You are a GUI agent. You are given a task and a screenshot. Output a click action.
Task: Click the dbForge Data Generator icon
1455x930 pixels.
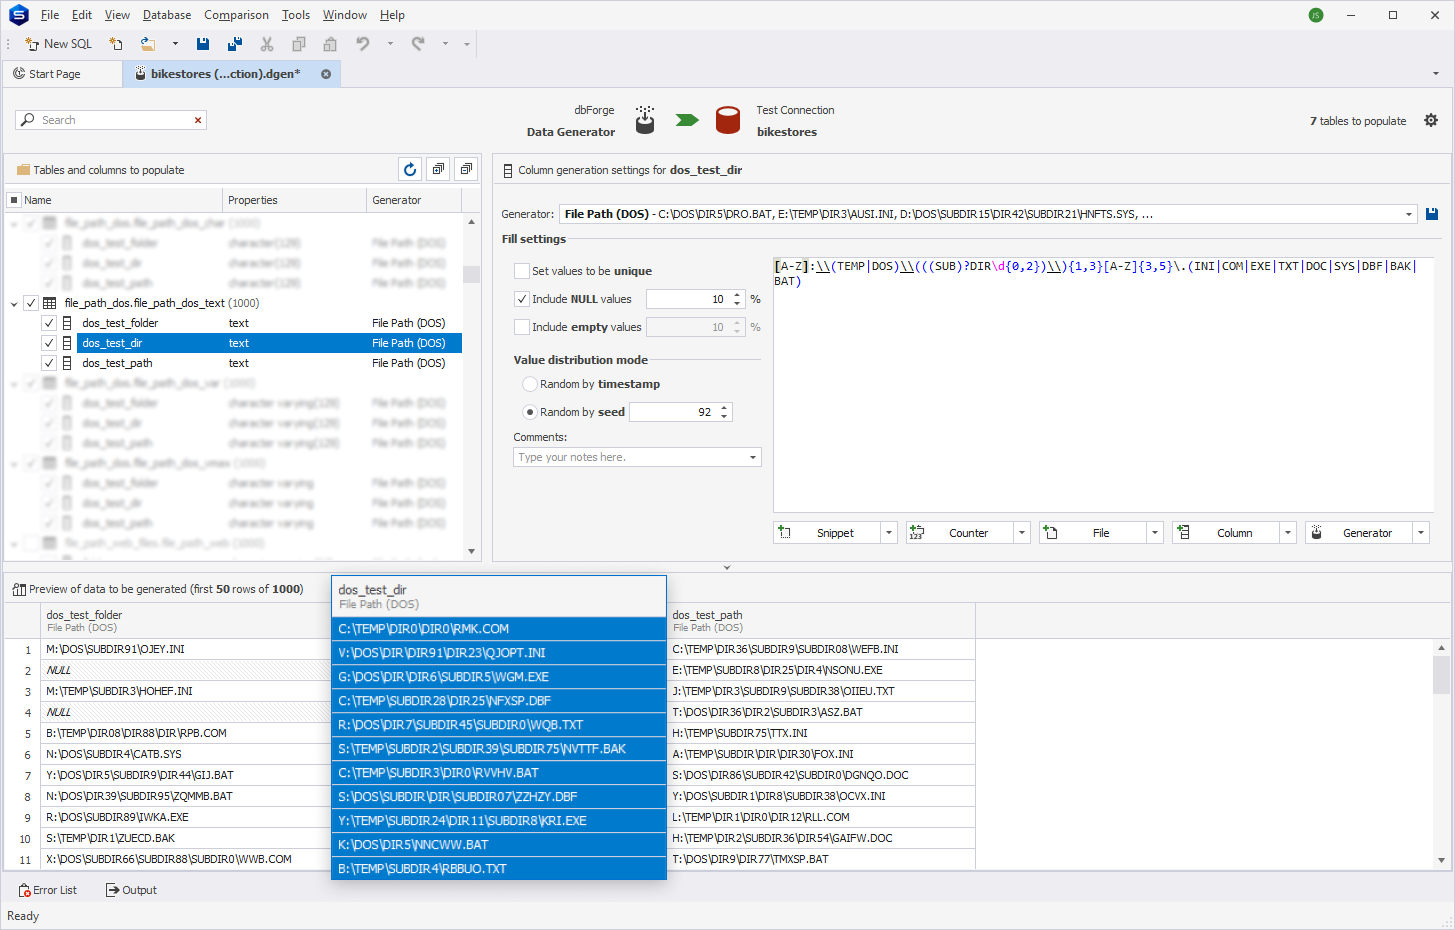(645, 120)
